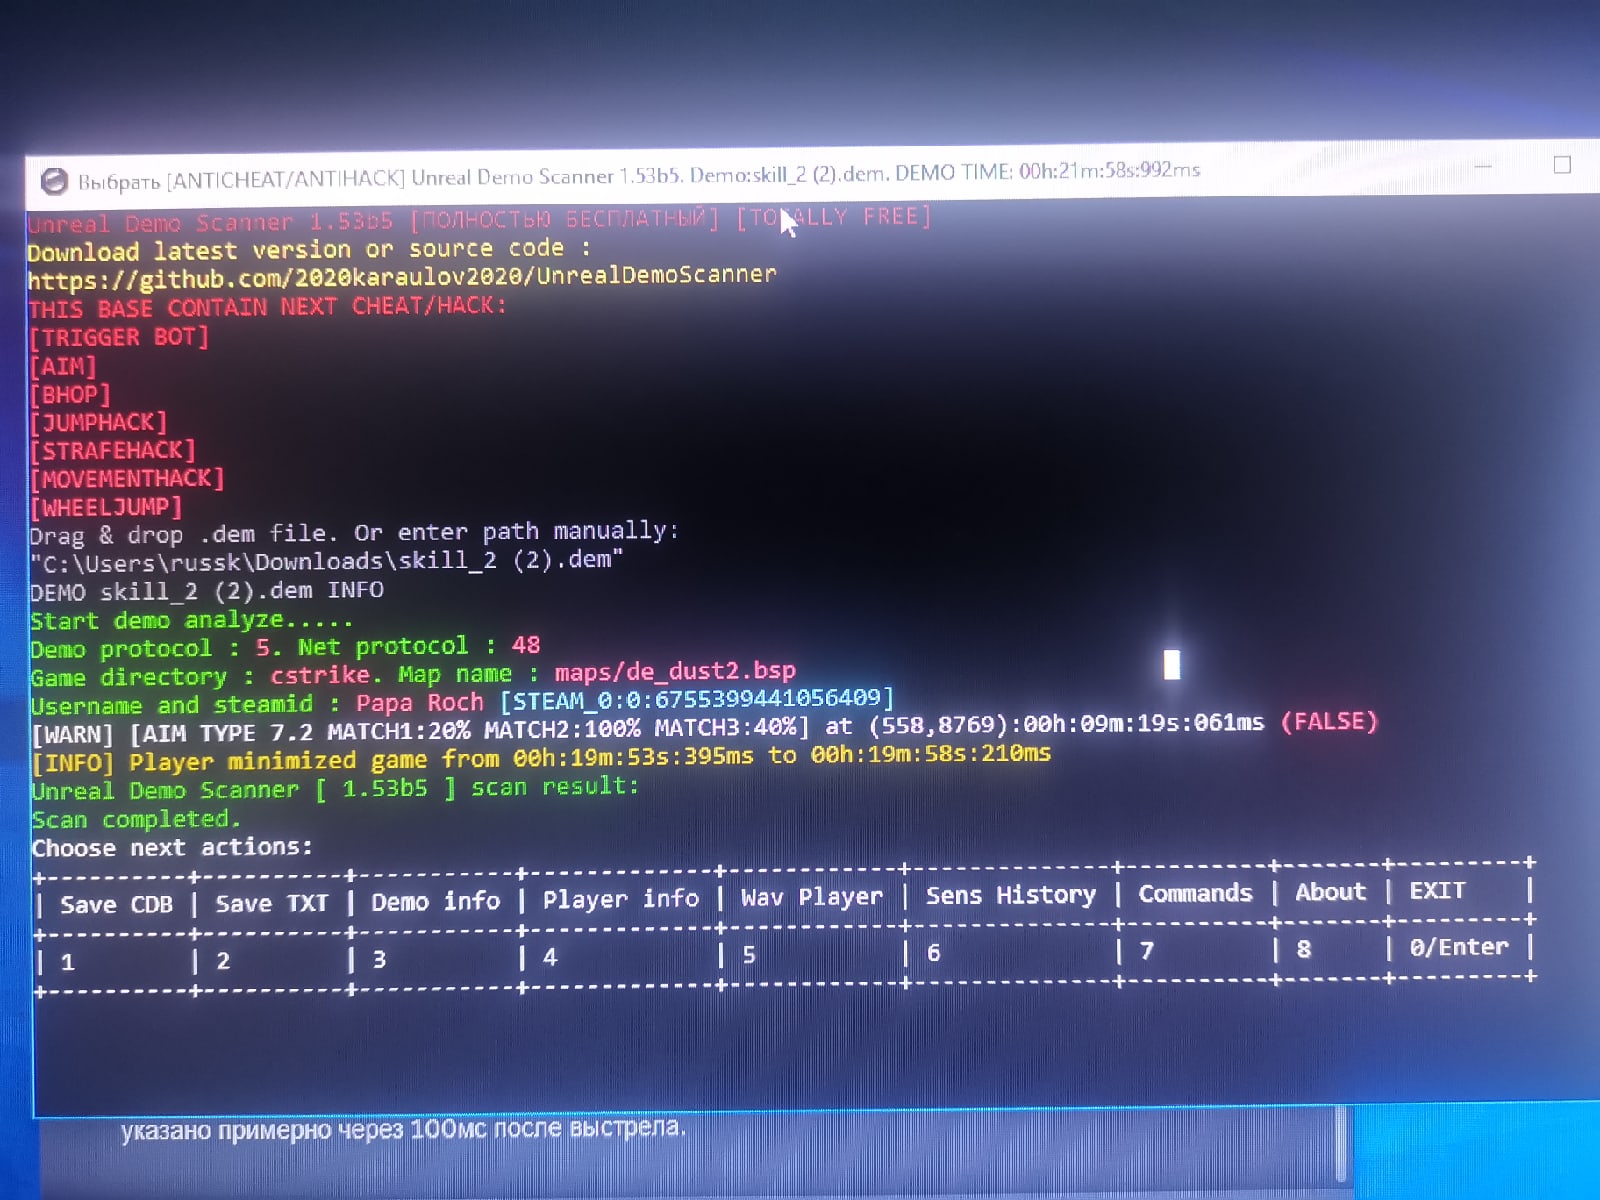Click the Save TXT menu cell
This screenshot has width=1600, height=1200.
[272, 903]
